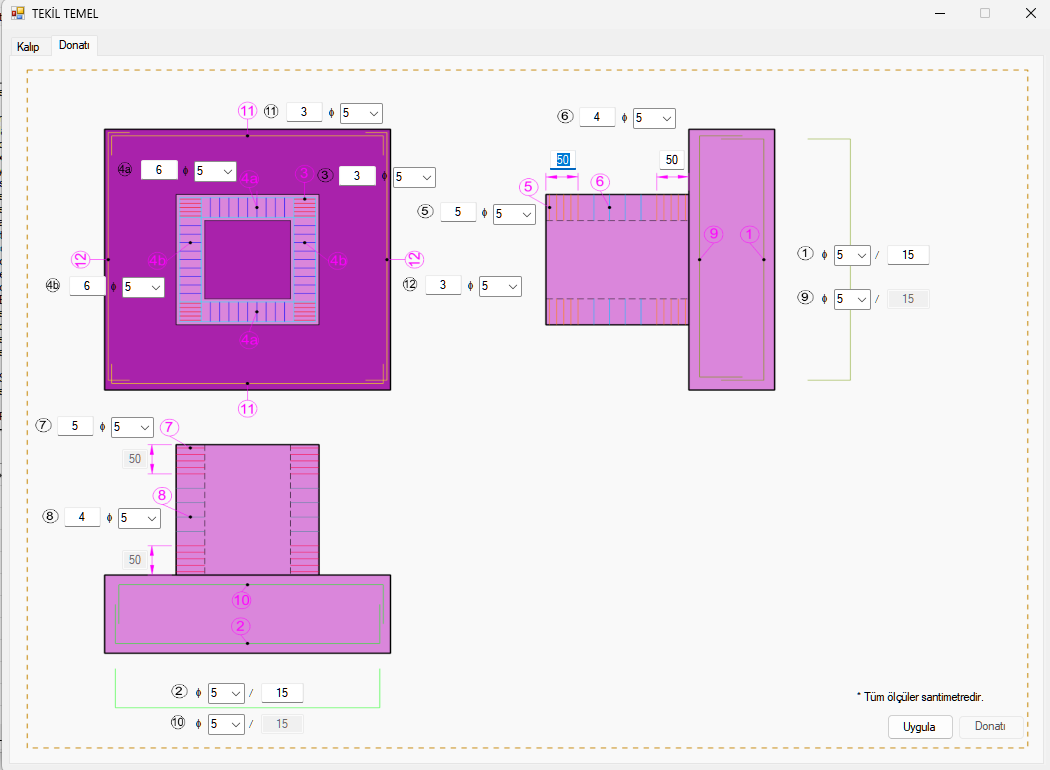The height and width of the screenshot is (770, 1050).
Task: Click the Donatı button beside Uygula
Action: coord(991,727)
